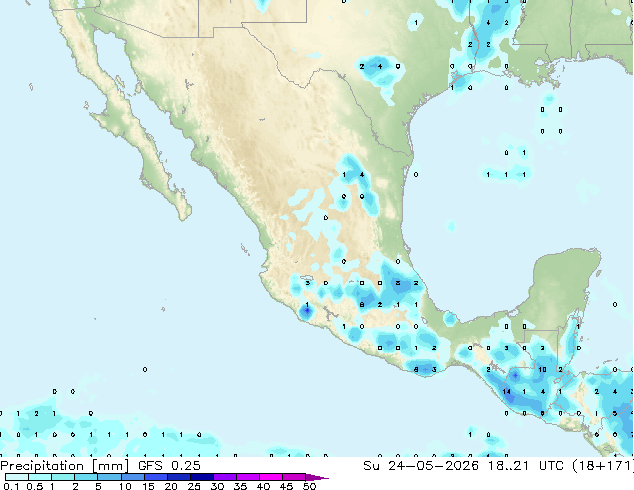Click the "35" legend label

point(240,486)
